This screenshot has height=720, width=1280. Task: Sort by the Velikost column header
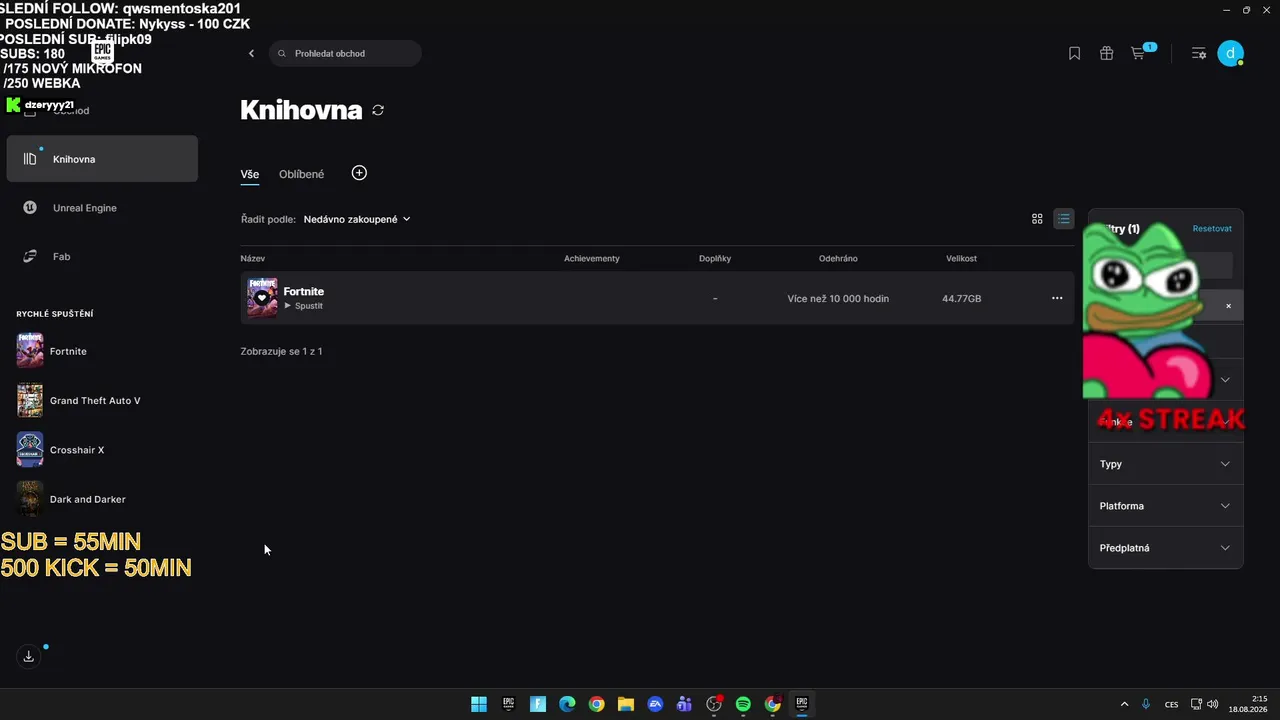(x=962, y=259)
